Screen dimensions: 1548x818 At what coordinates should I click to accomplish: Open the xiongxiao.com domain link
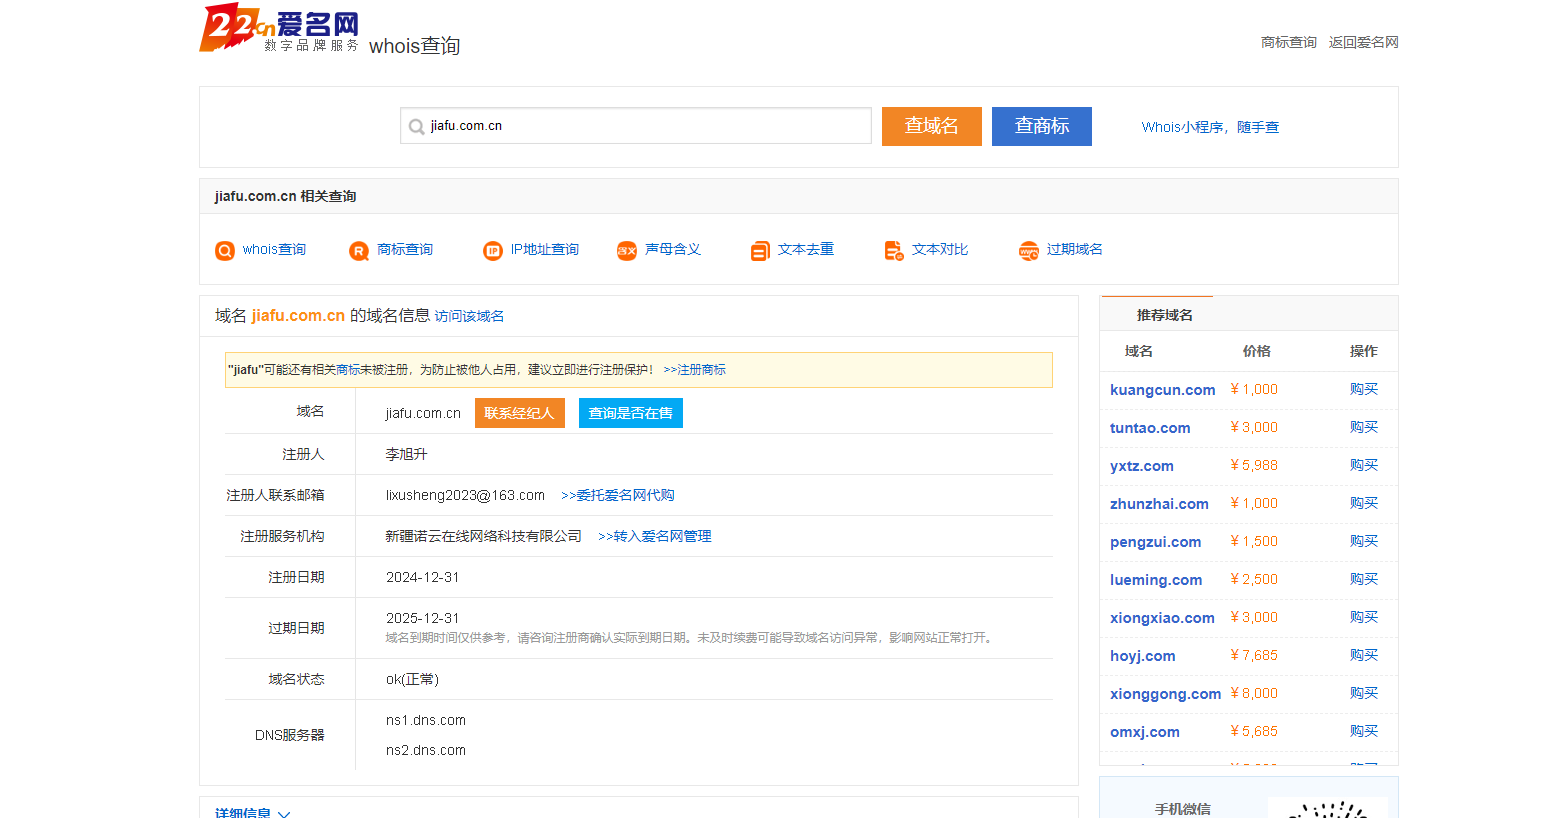click(1162, 618)
